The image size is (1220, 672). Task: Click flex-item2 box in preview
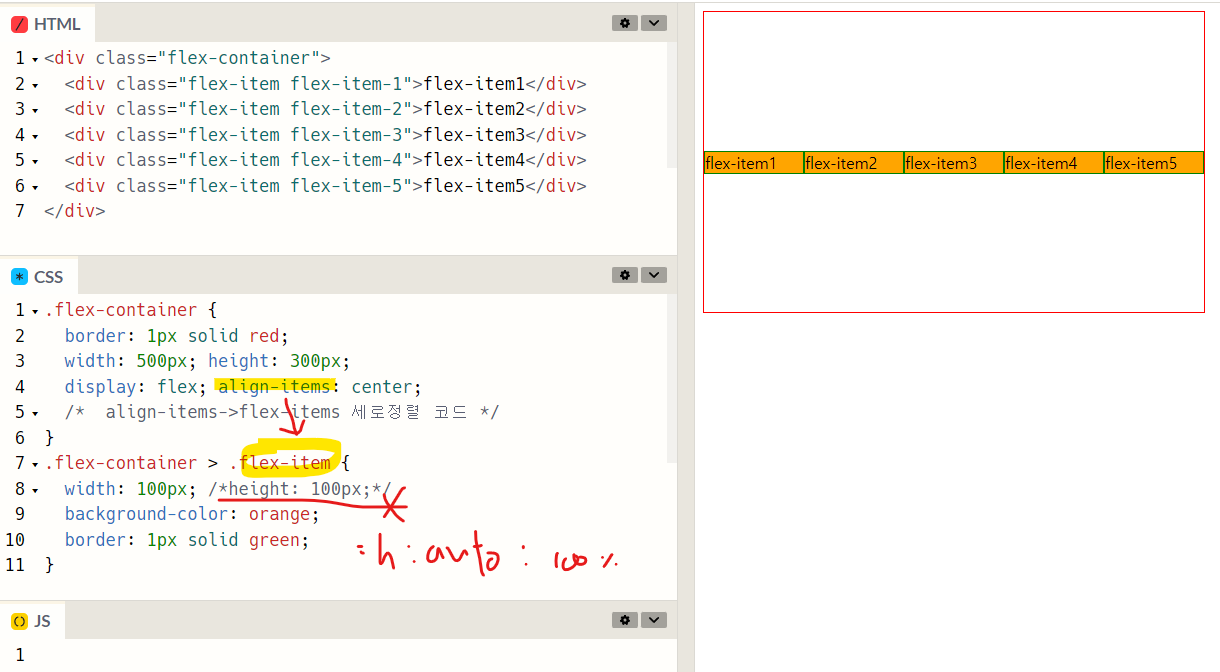tap(854, 163)
